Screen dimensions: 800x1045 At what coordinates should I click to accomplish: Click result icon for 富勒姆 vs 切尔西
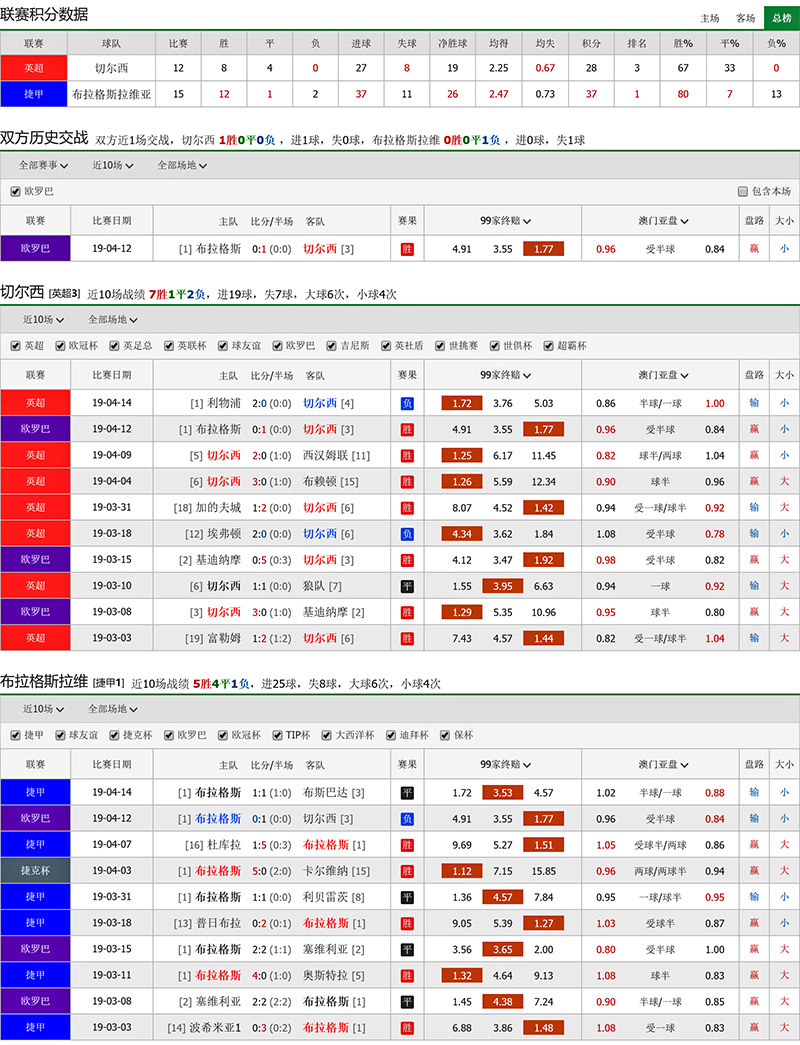pyautogui.click(x=407, y=638)
